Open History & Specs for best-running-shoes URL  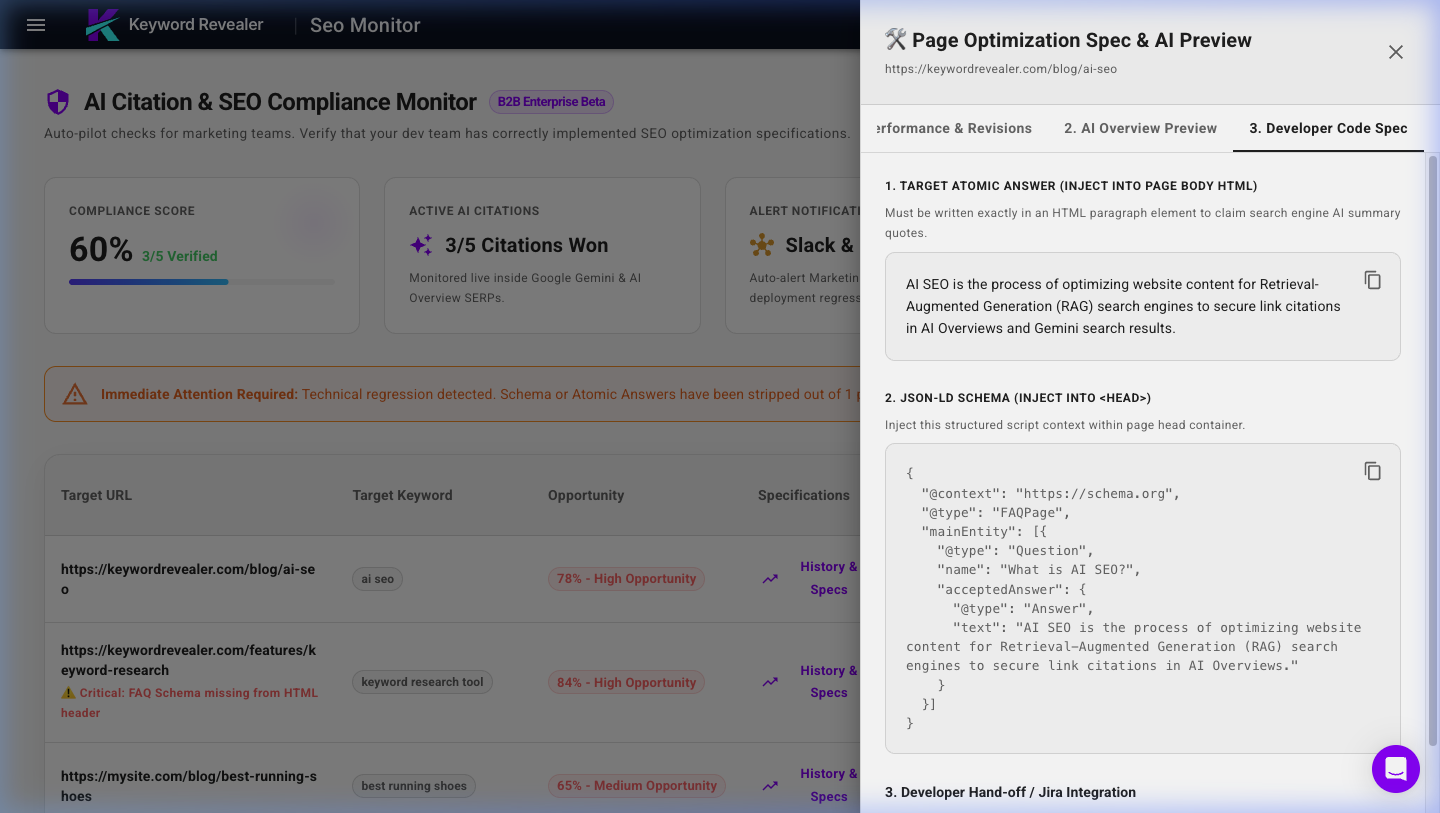pos(828,785)
